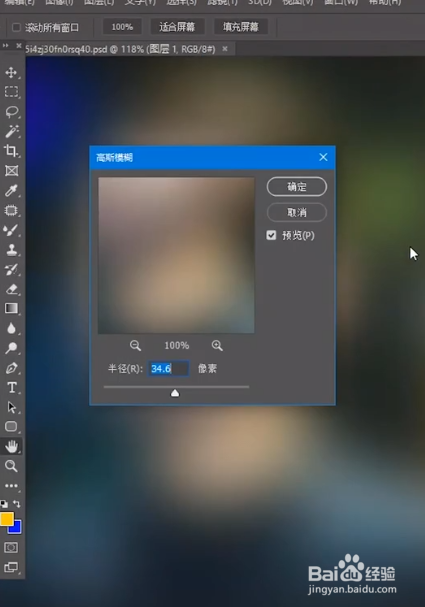
Task: Zoom in the Gaussian Blur preview
Action: (217, 345)
